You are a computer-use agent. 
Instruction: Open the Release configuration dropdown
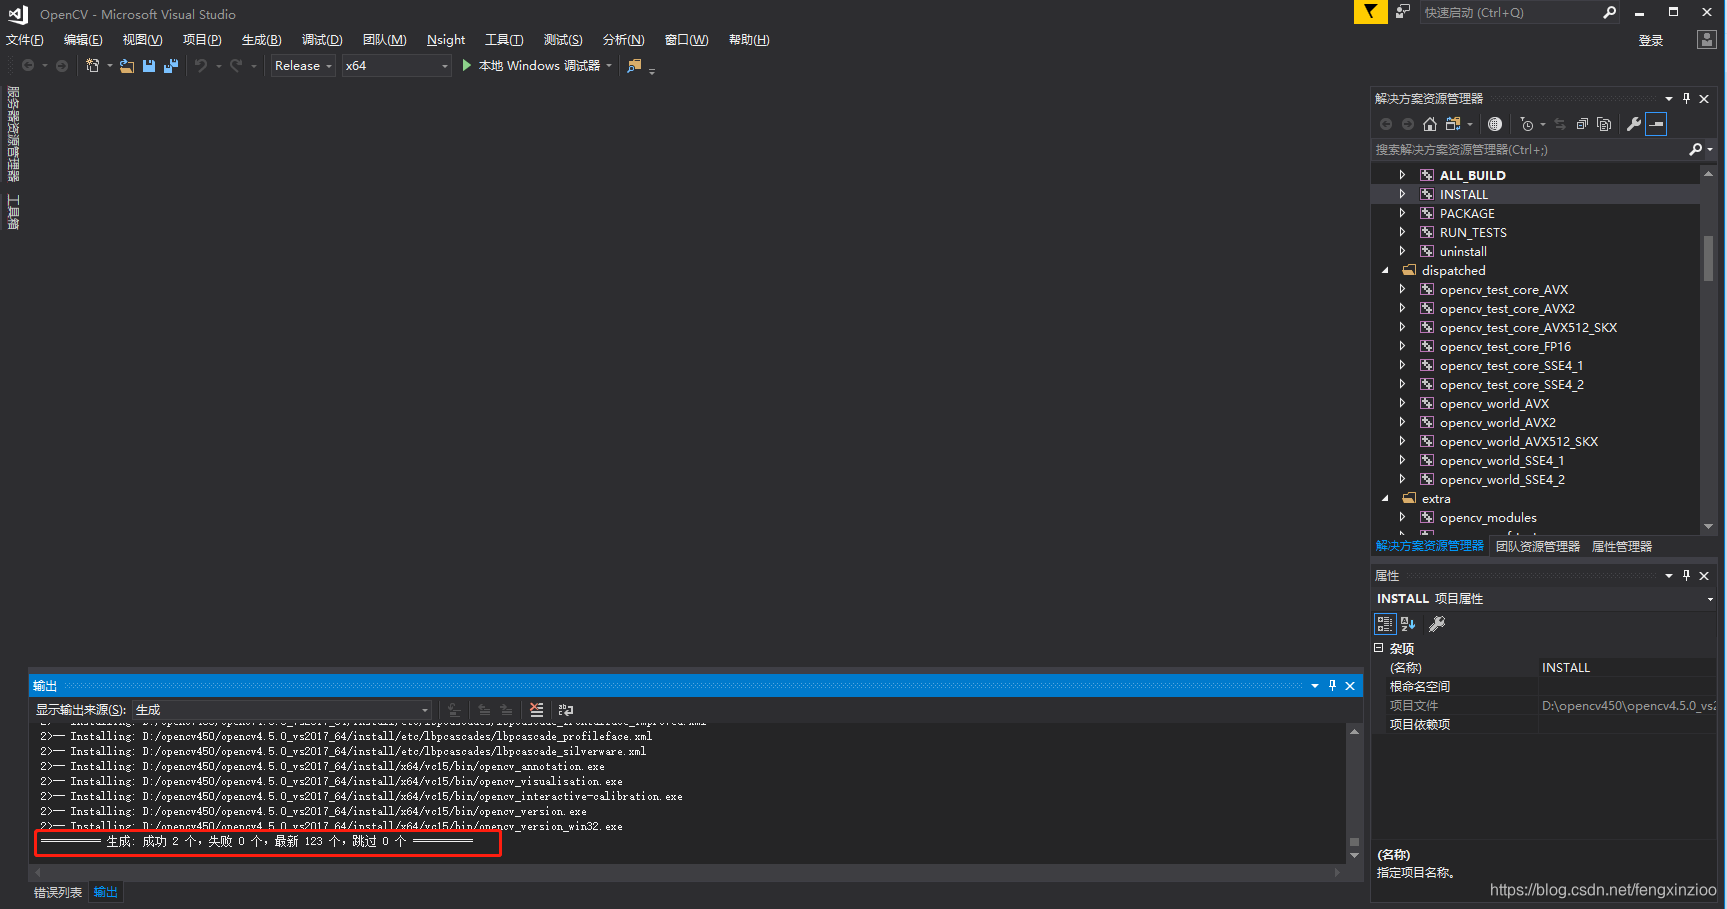point(303,66)
